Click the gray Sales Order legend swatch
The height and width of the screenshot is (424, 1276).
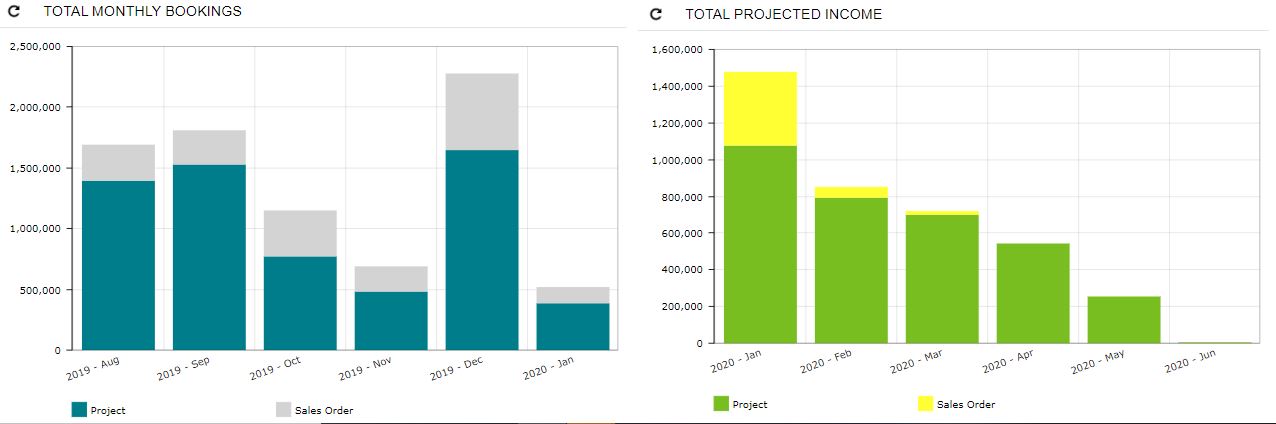(x=283, y=409)
